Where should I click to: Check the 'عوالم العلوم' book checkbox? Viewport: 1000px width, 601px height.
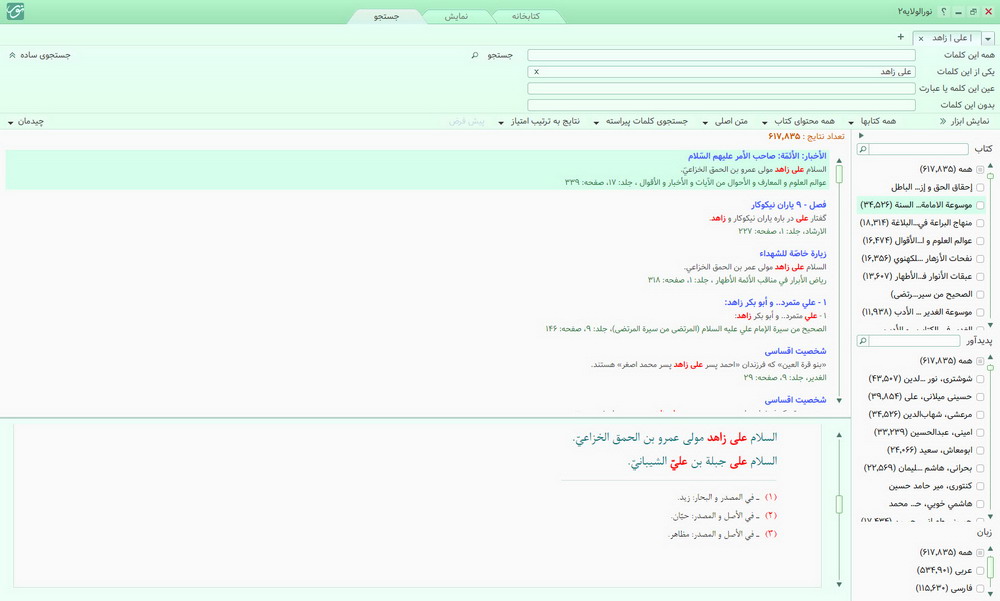coord(980,241)
